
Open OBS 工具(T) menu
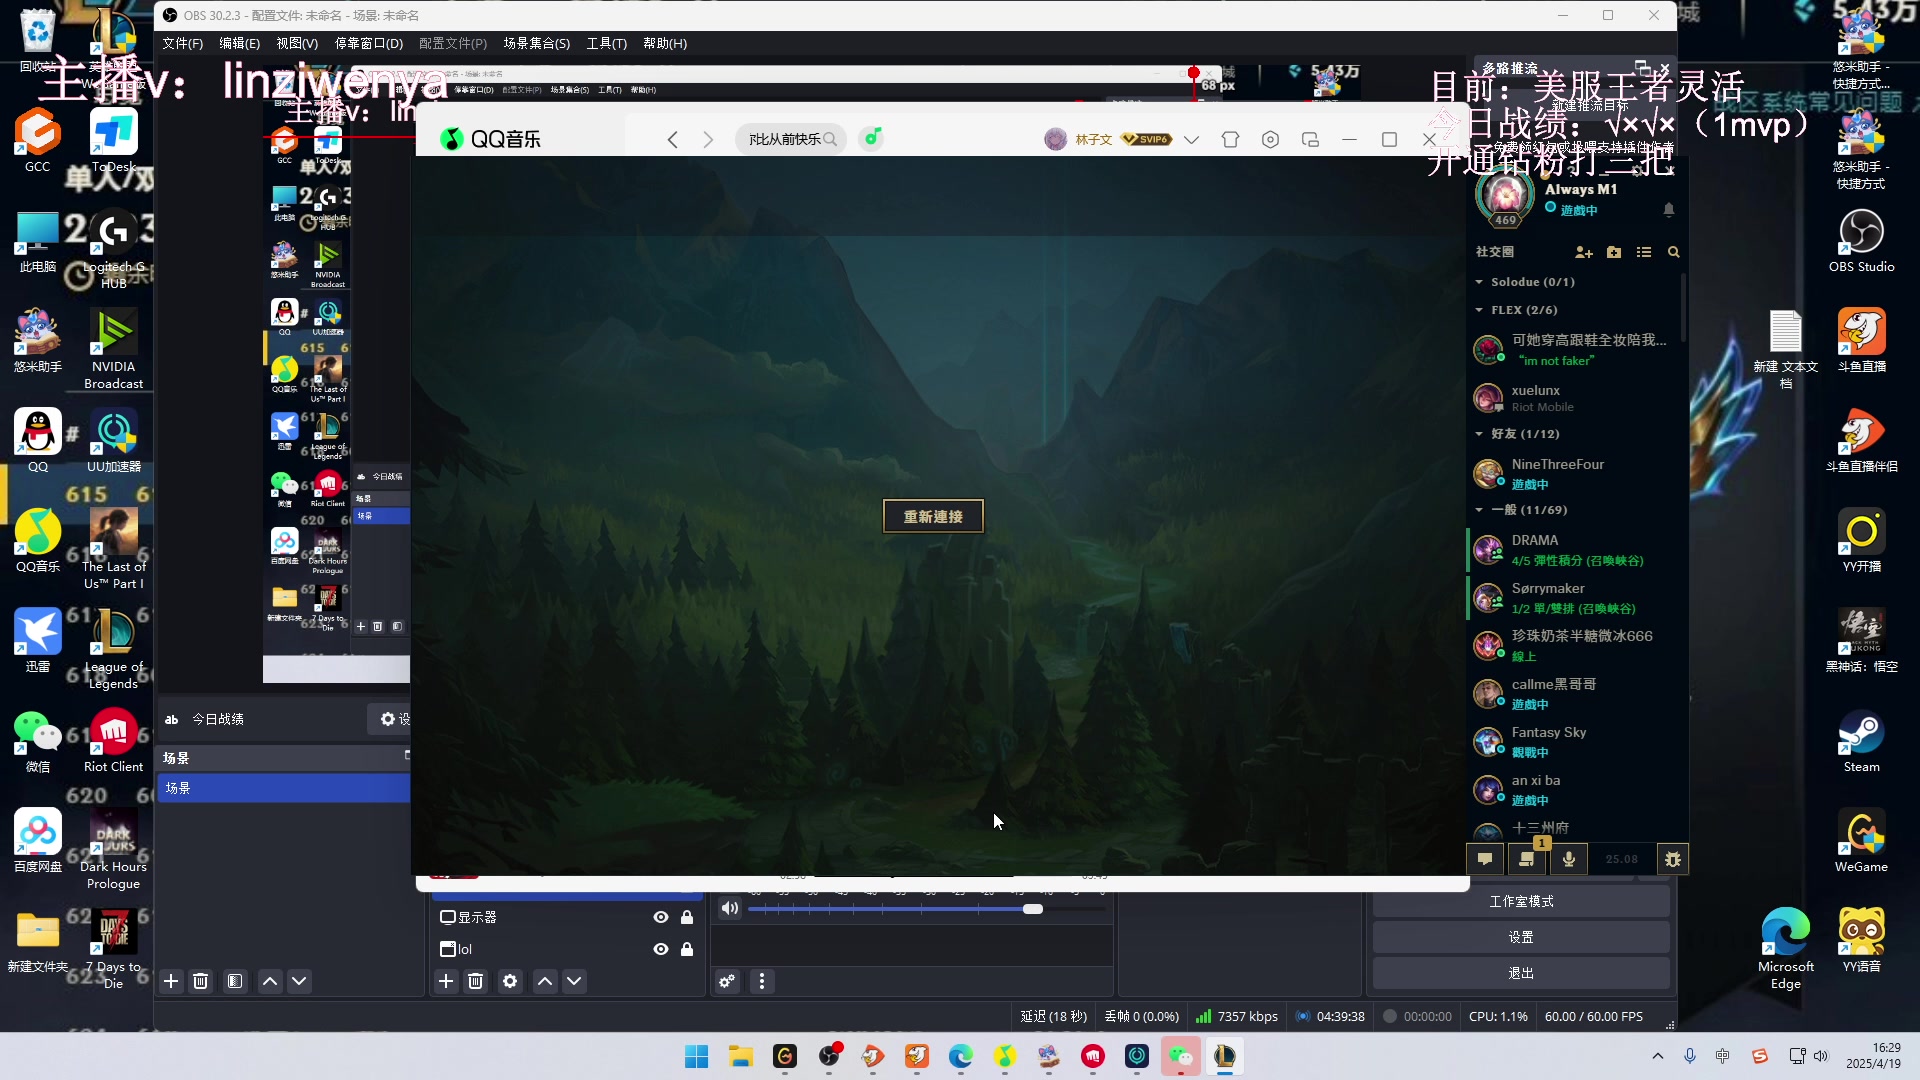click(607, 44)
